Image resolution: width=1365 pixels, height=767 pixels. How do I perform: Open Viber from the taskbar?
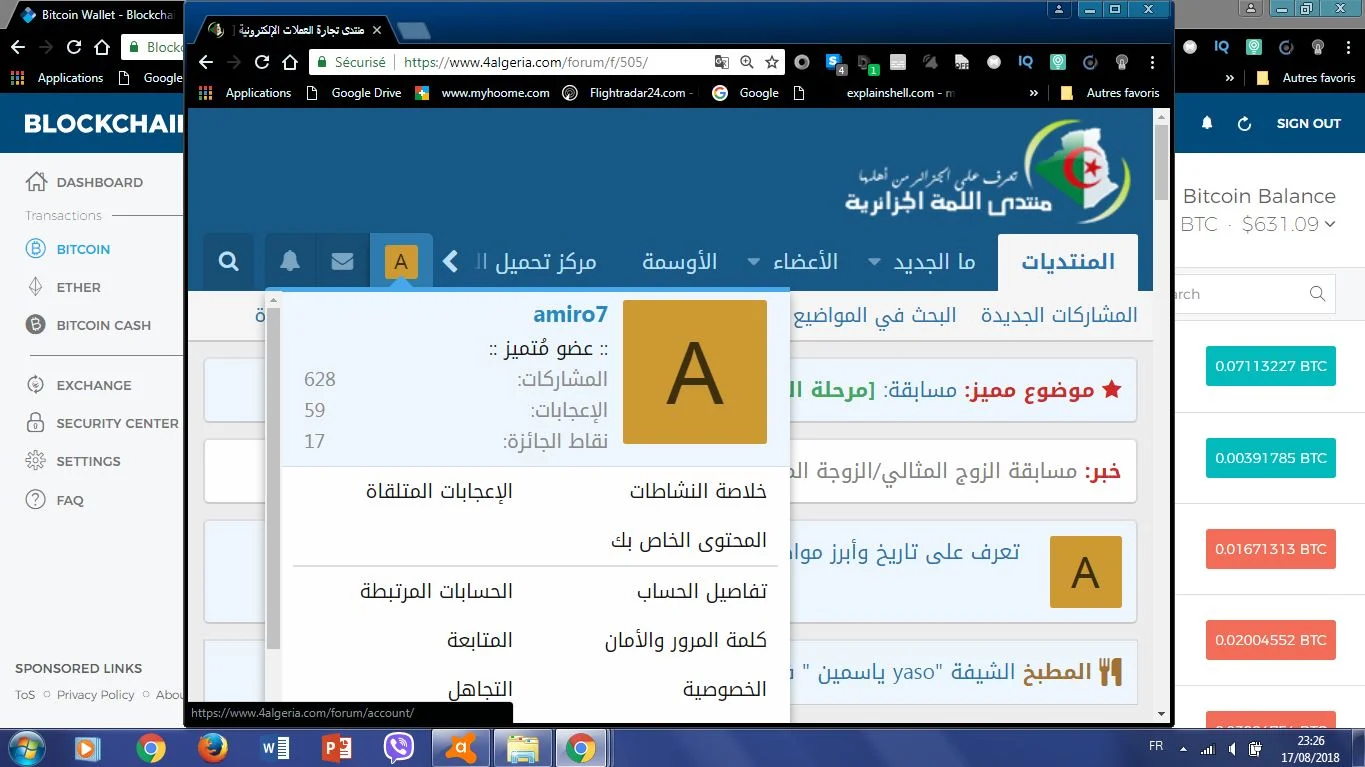tap(399, 748)
